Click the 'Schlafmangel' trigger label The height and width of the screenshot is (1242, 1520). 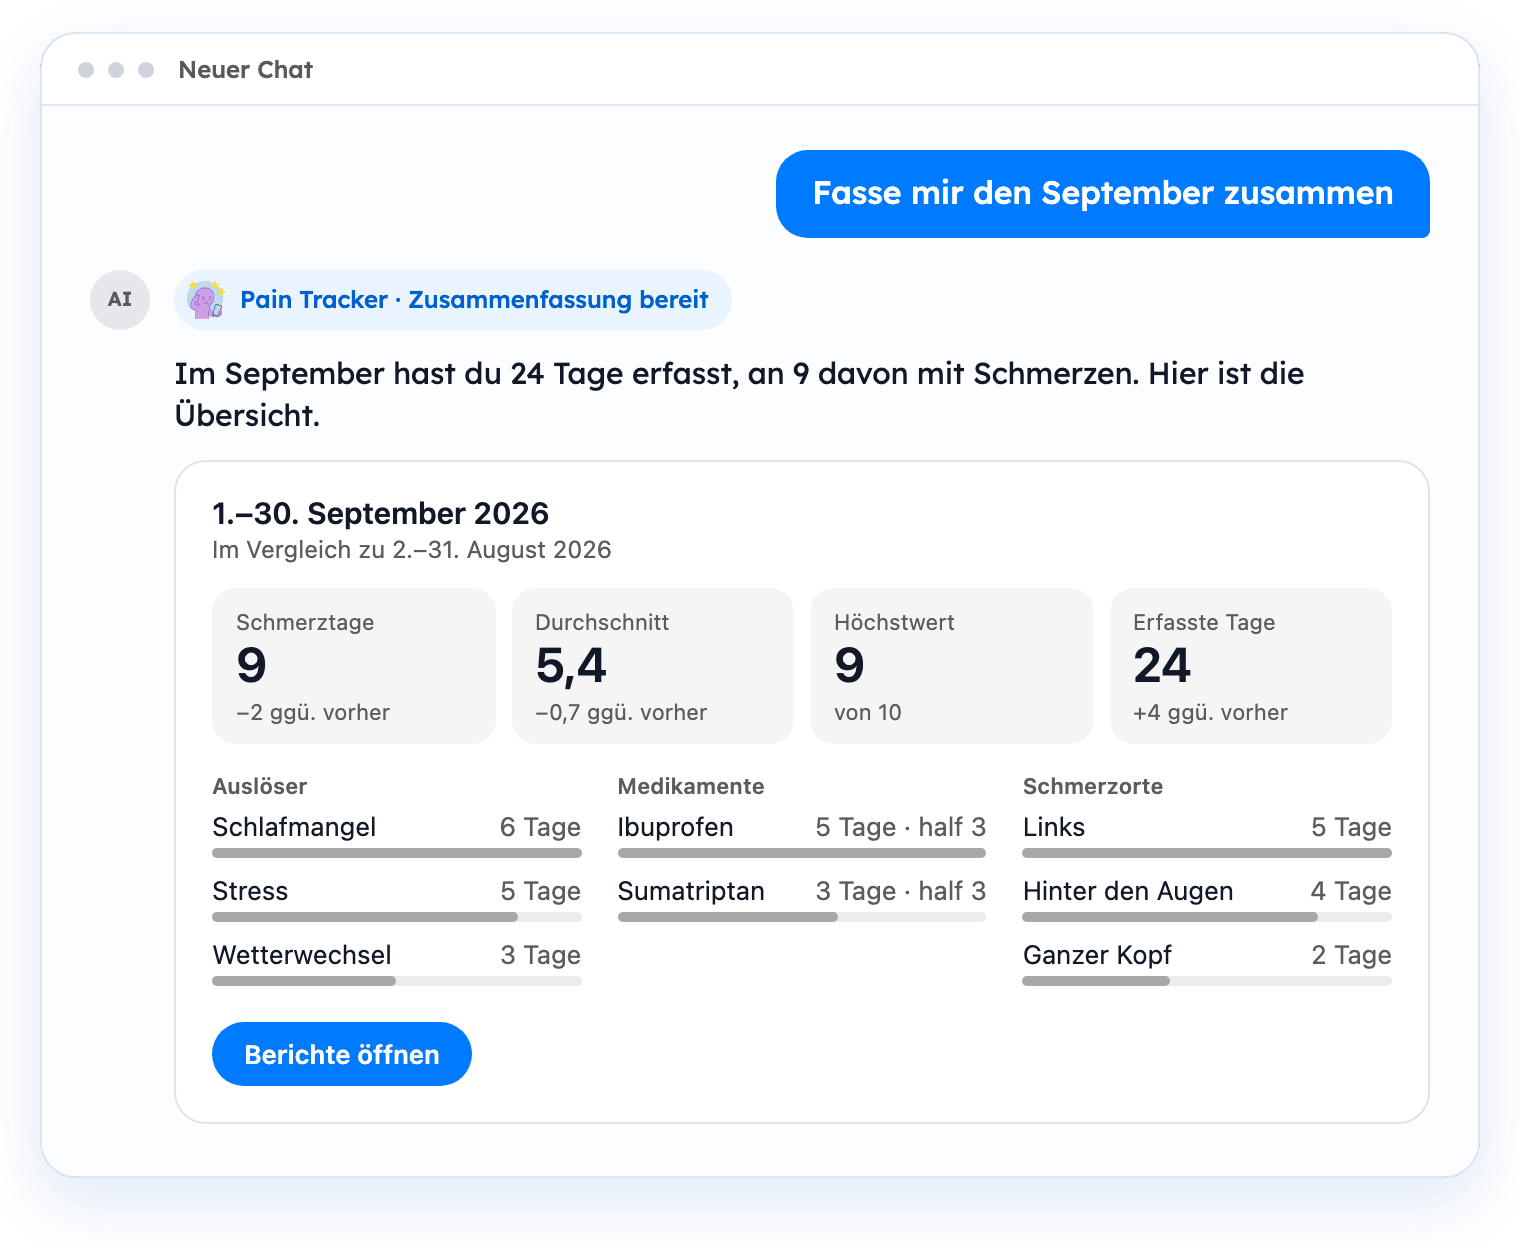click(294, 827)
